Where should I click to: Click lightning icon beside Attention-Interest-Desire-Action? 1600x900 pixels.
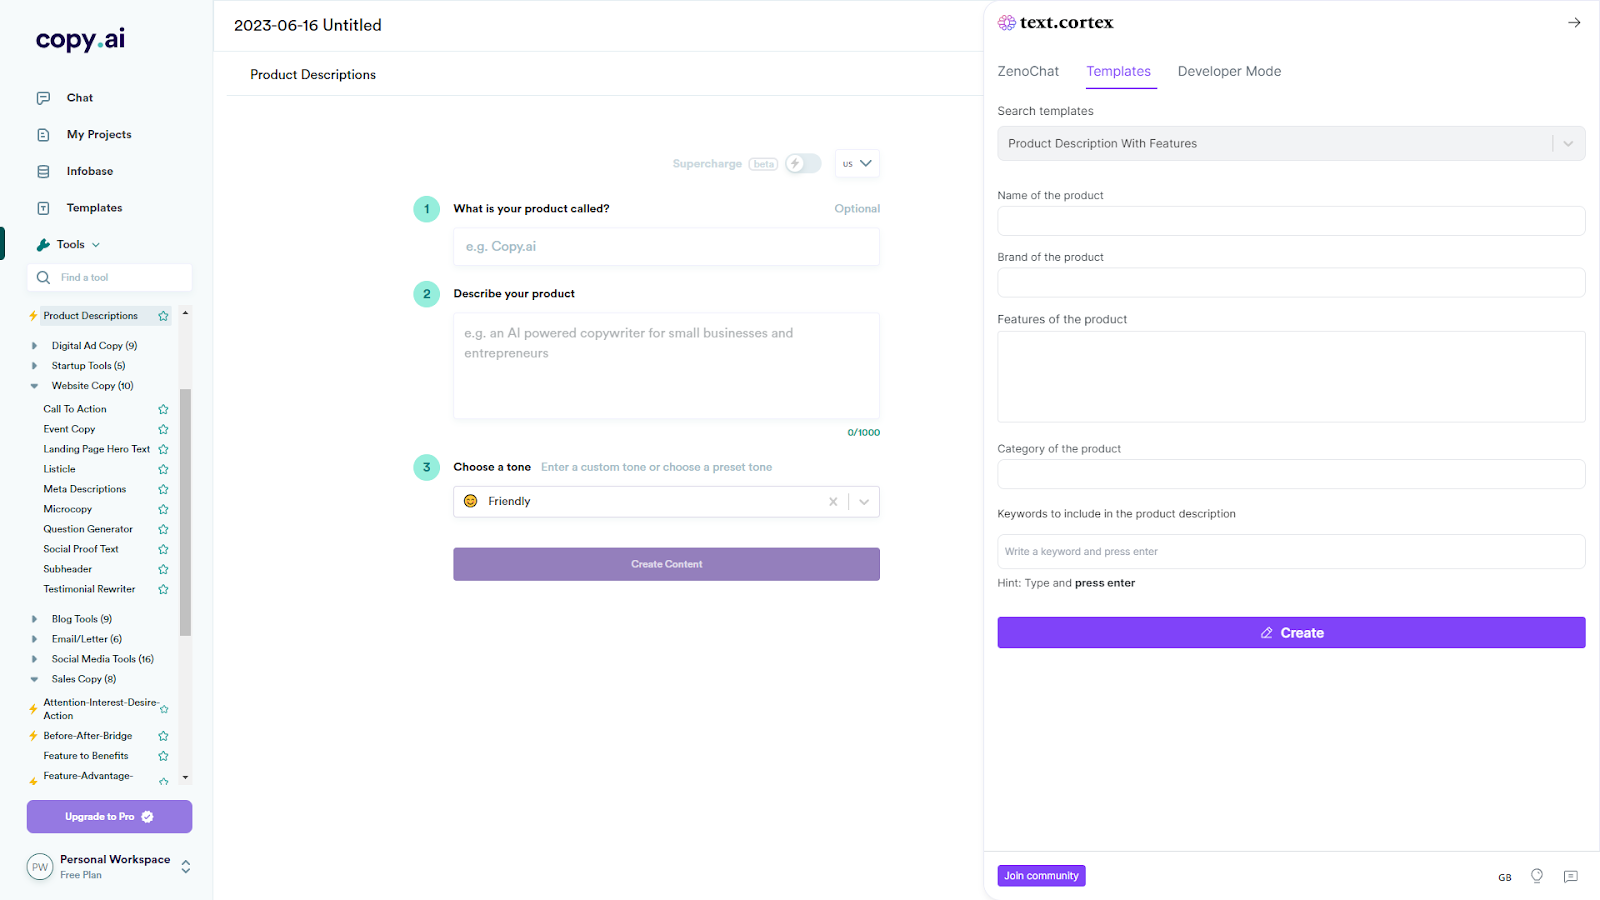[33, 709]
